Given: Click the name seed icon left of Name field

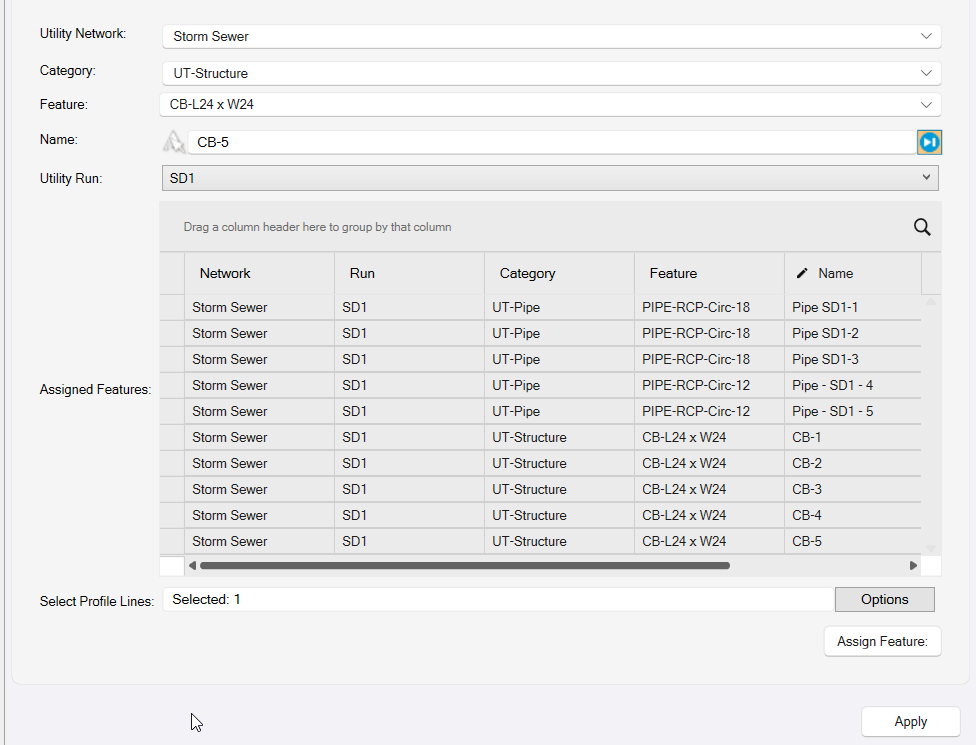Looking at the screenshot, I should 174,142.
